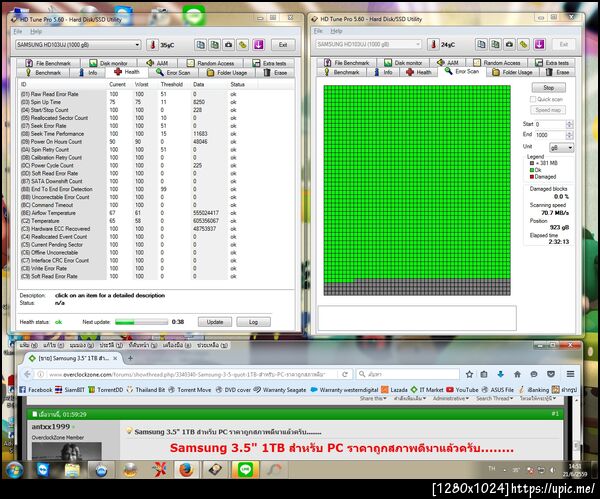Open File menu in left HD Tune window
600x499 pixels.
click(x=18, y=31)
